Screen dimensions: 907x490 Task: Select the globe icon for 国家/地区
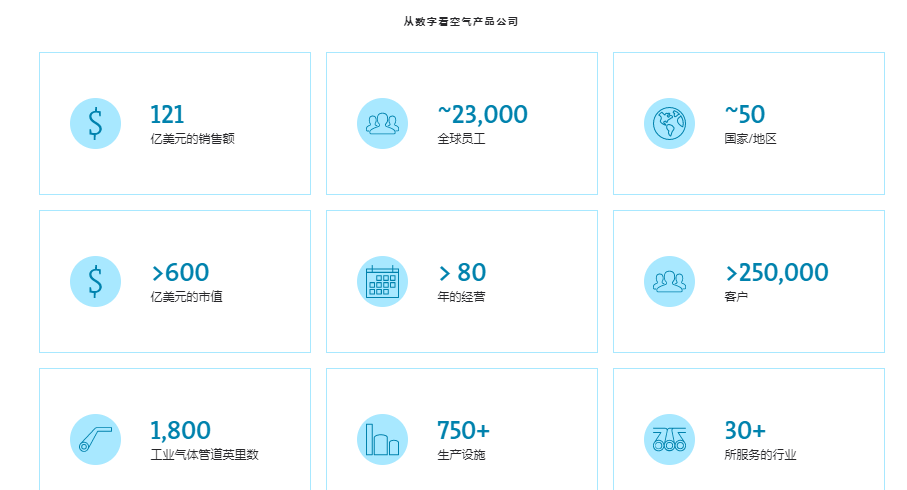(669, 124)
